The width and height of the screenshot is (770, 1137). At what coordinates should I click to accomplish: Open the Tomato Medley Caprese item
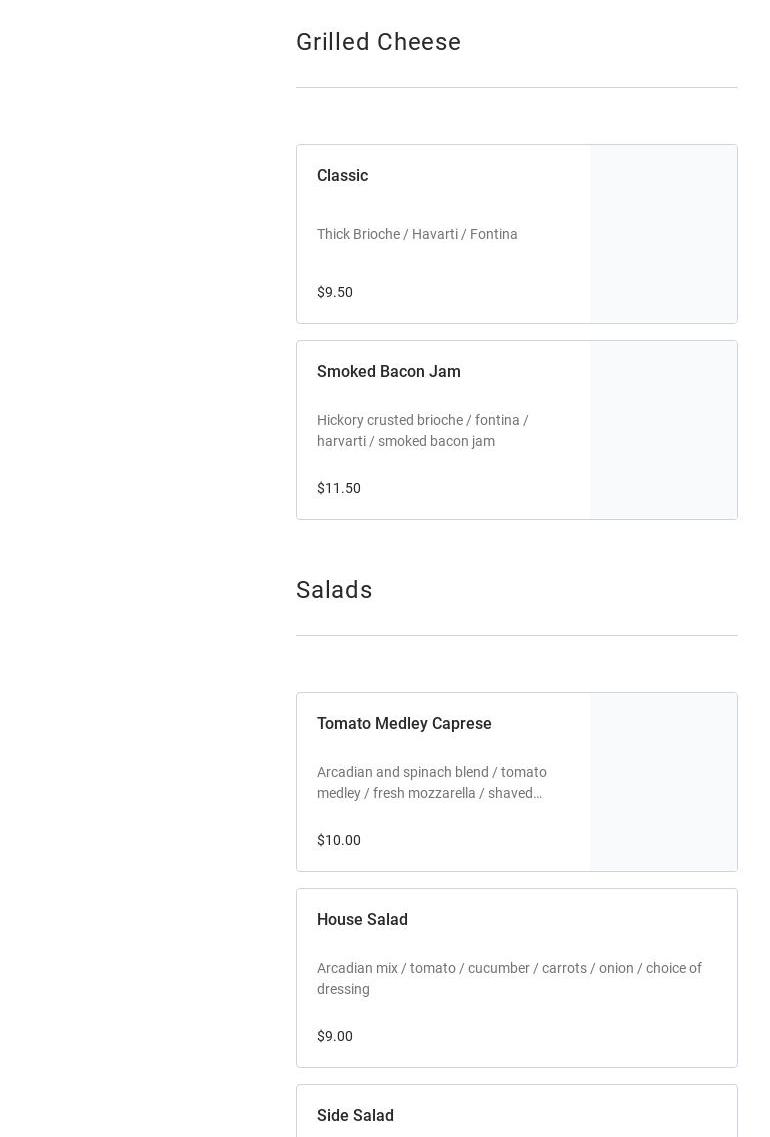click(404, 724)
